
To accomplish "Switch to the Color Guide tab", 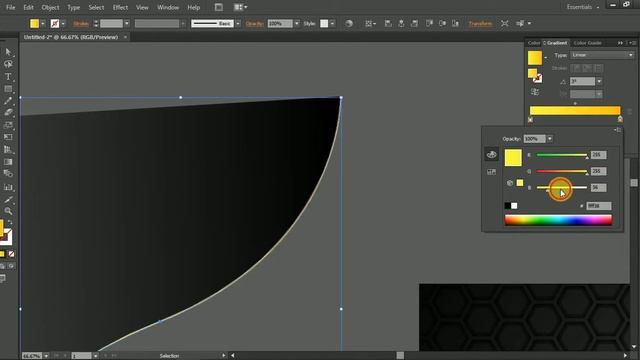I will pos(587,43).
